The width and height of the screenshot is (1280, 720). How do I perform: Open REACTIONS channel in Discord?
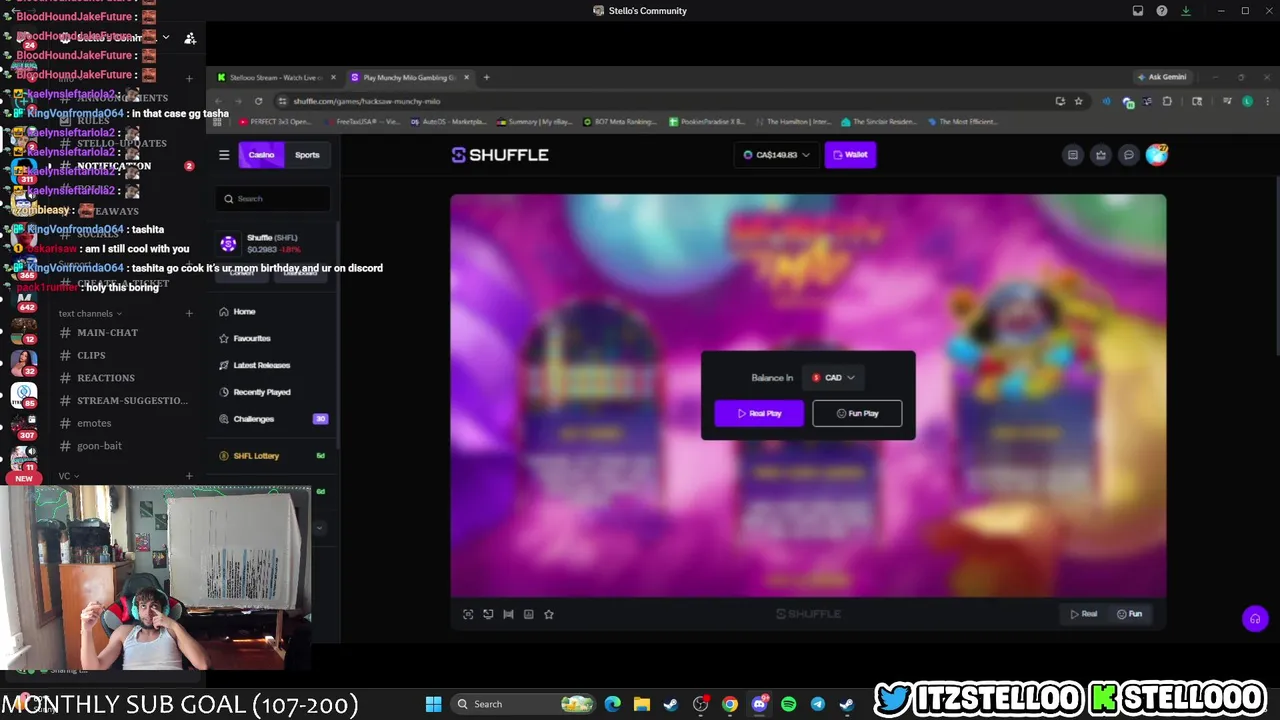[105, 378]
